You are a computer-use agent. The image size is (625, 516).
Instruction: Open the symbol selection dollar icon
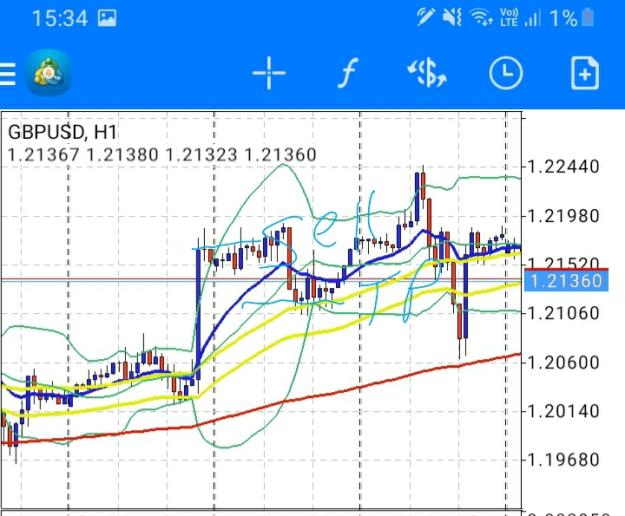click(427, 73)
